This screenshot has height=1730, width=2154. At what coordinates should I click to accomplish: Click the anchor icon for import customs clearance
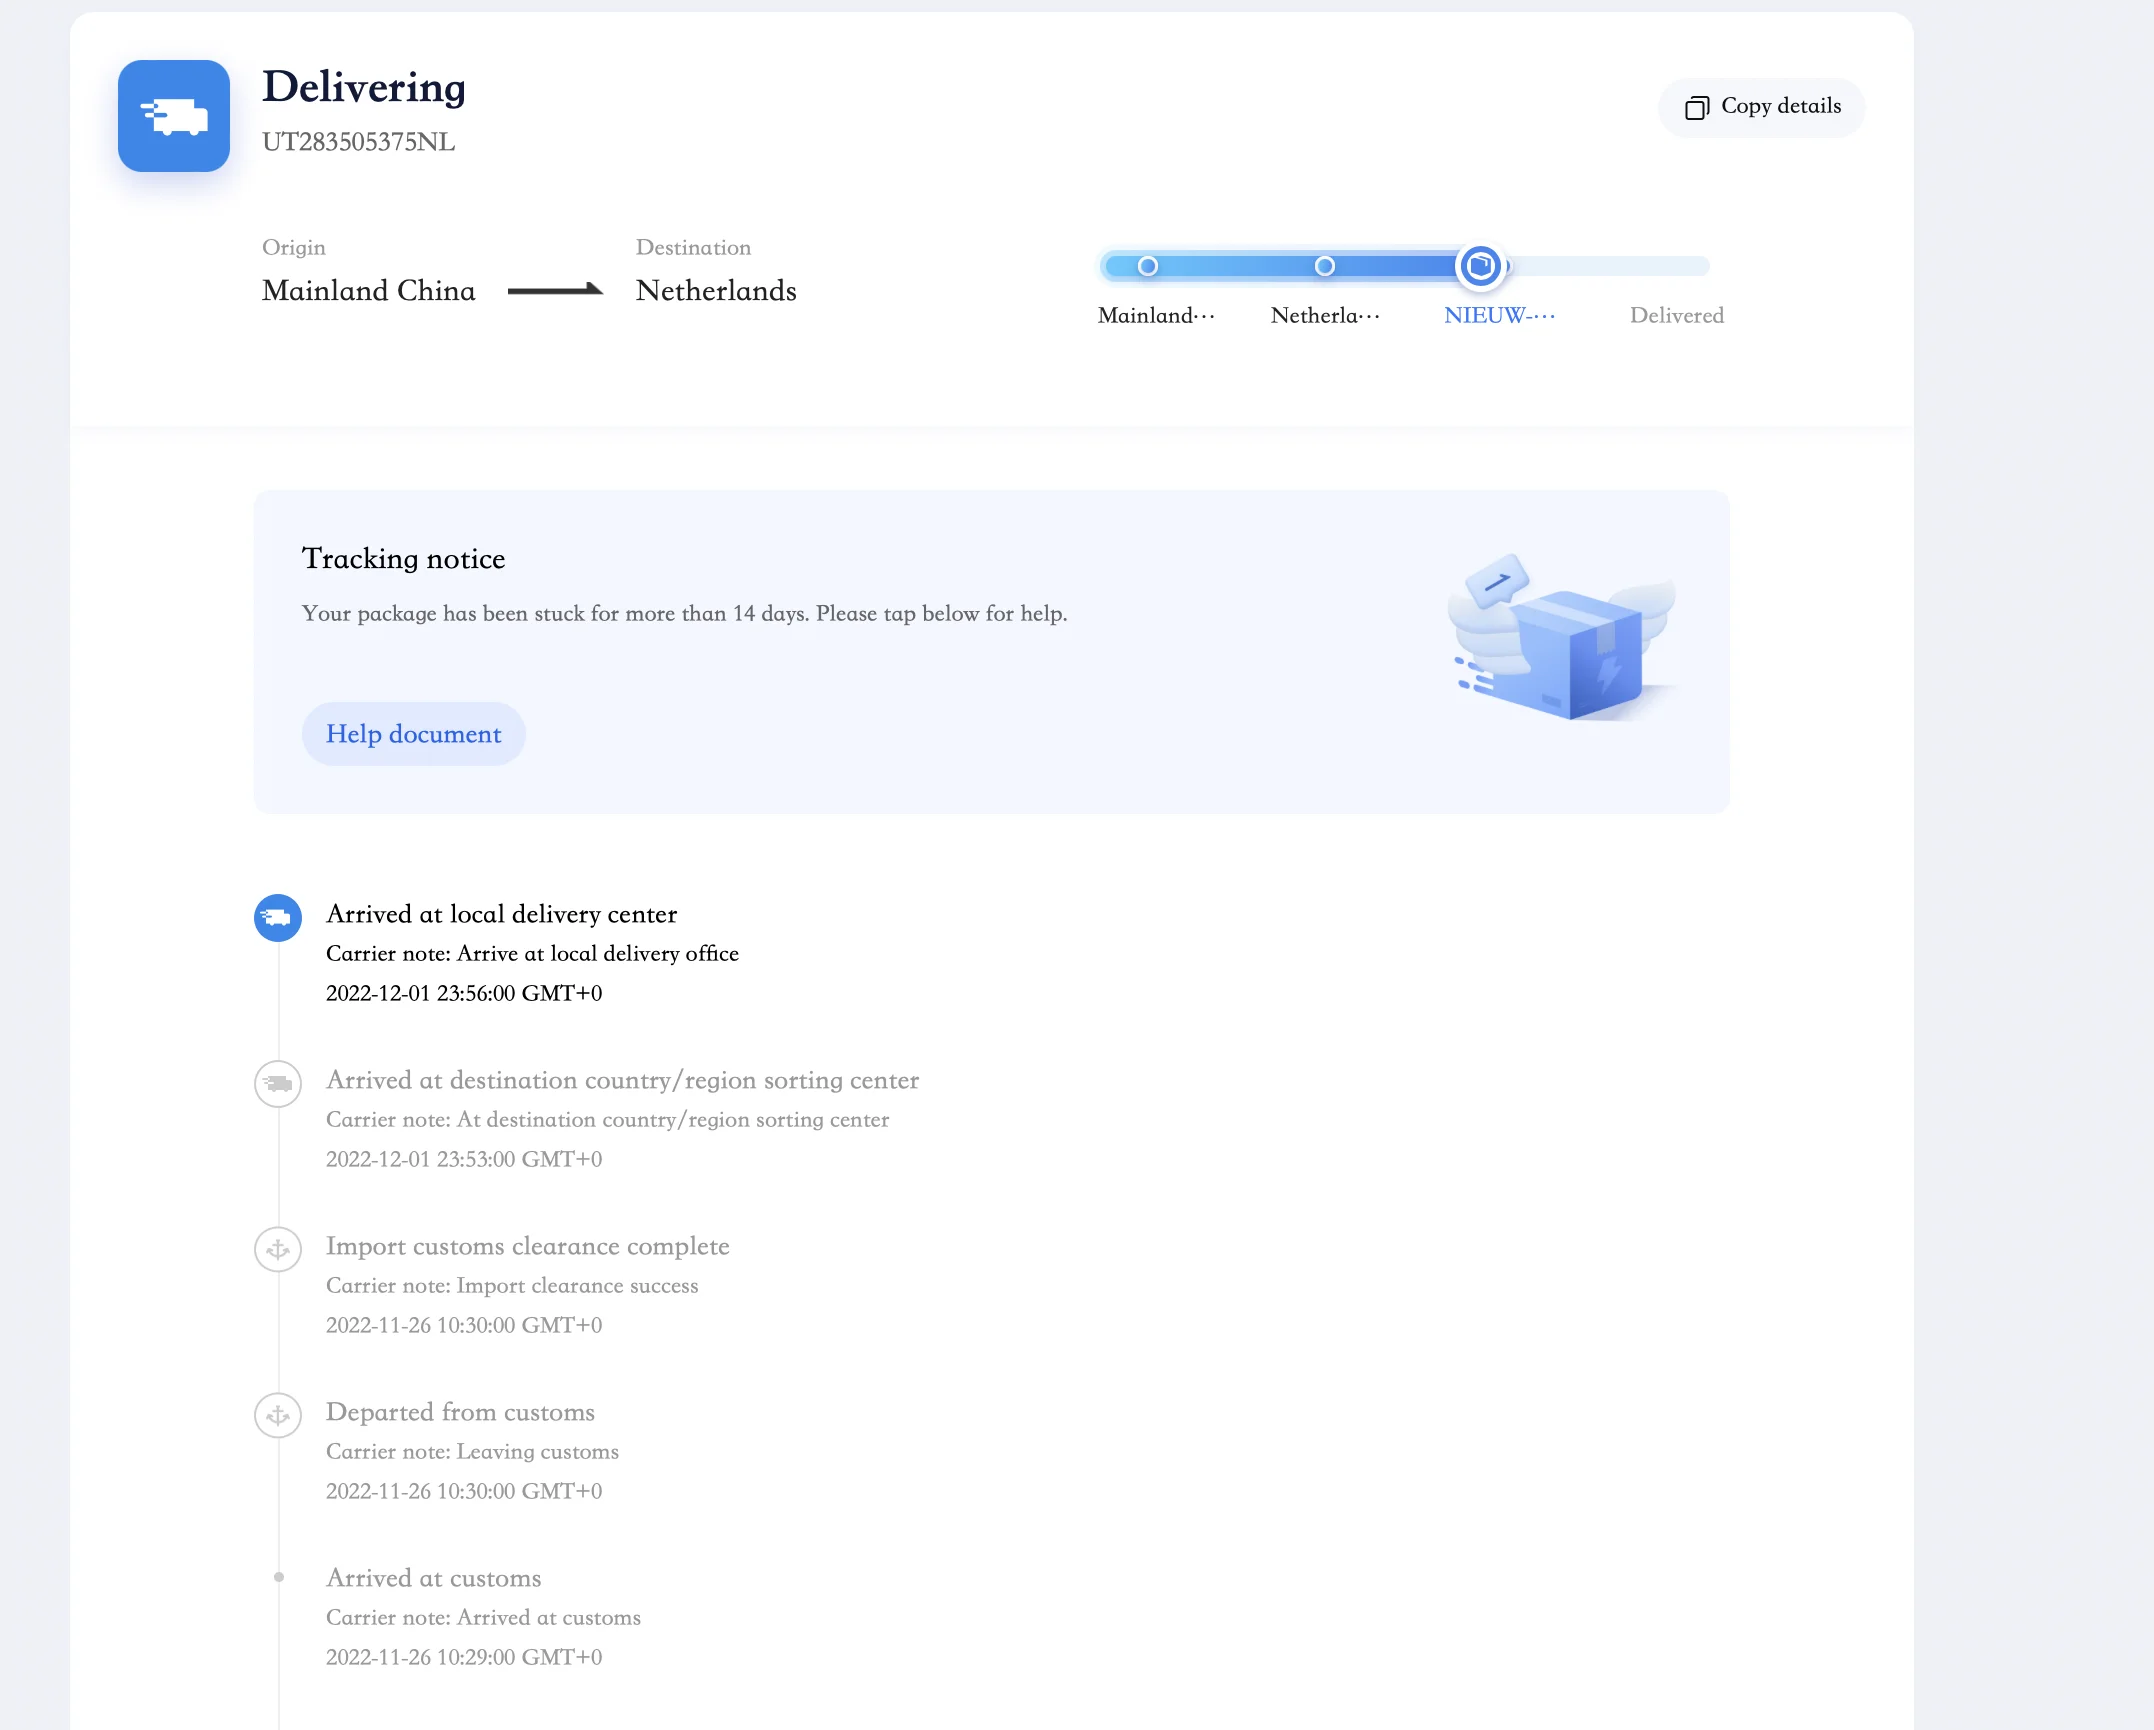tap(278, 1249)
